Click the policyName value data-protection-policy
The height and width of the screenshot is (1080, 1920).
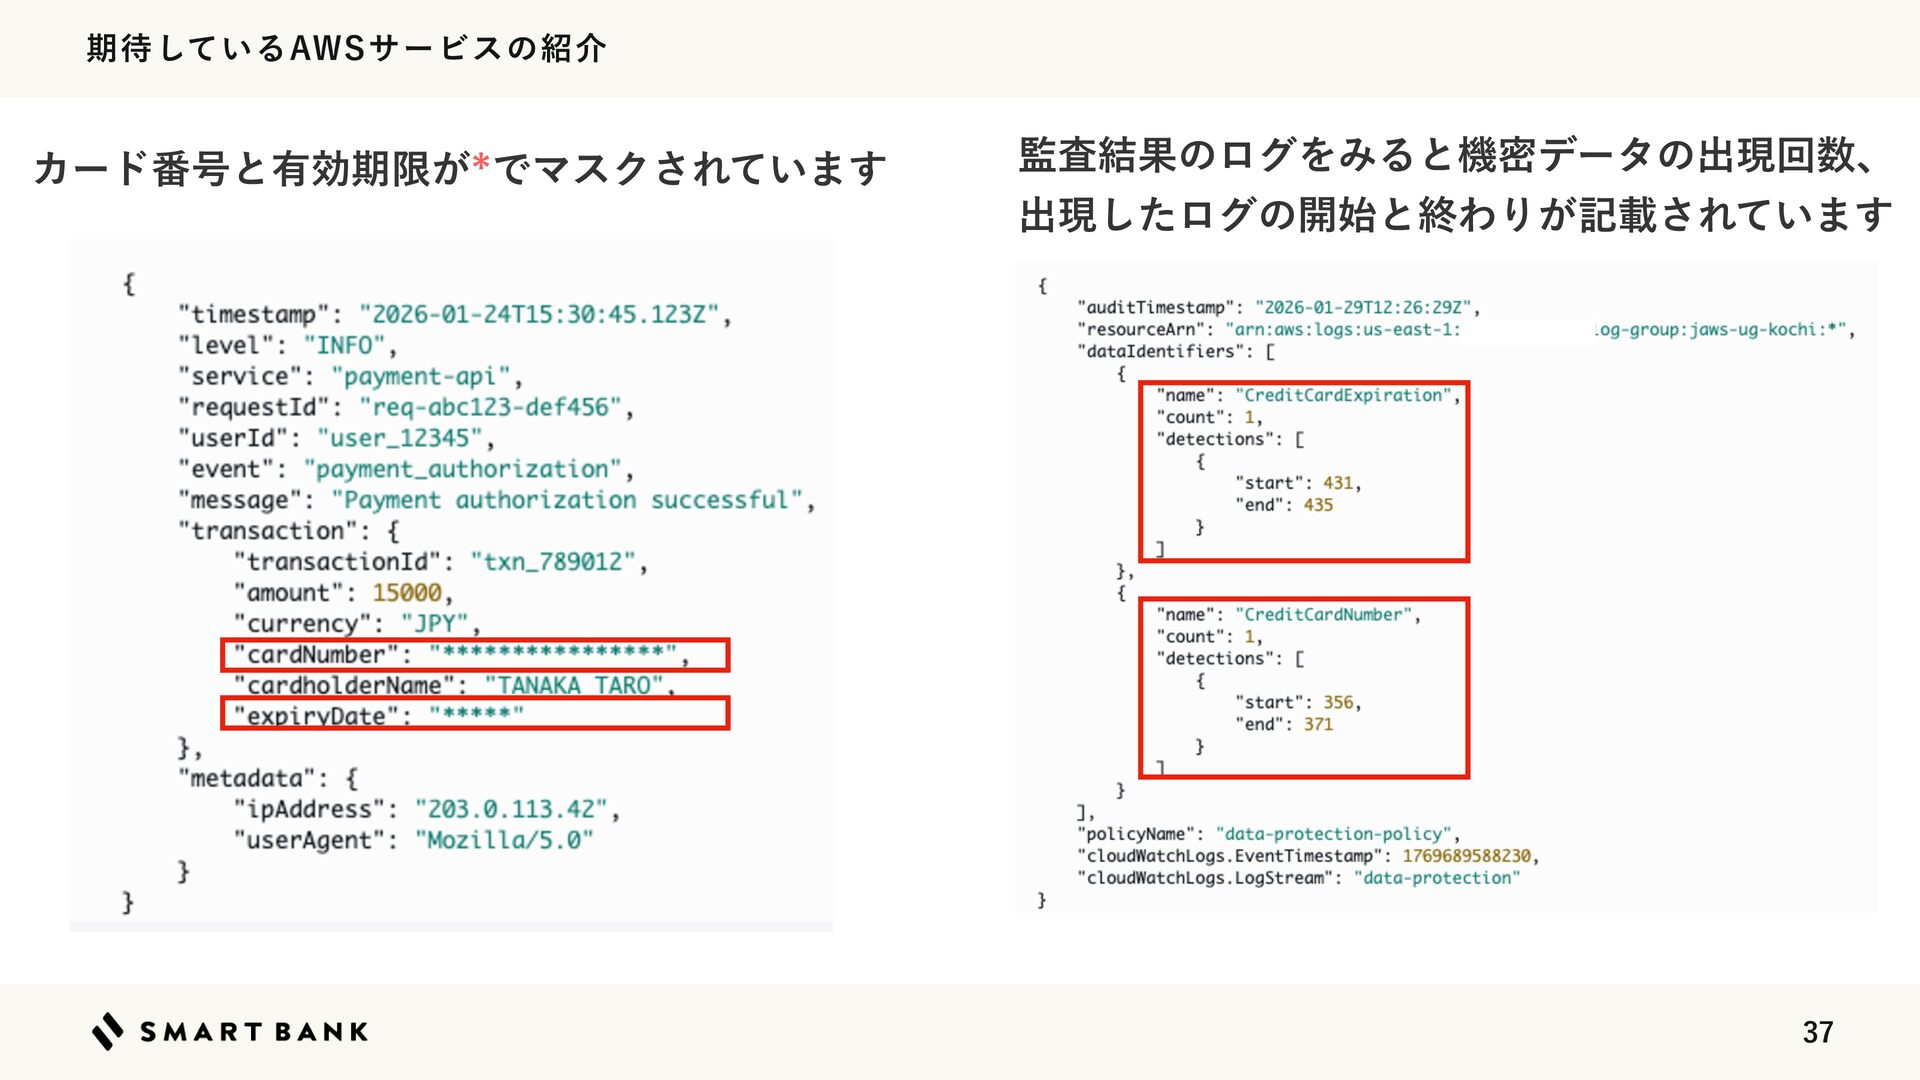[x=1335, y=834]
